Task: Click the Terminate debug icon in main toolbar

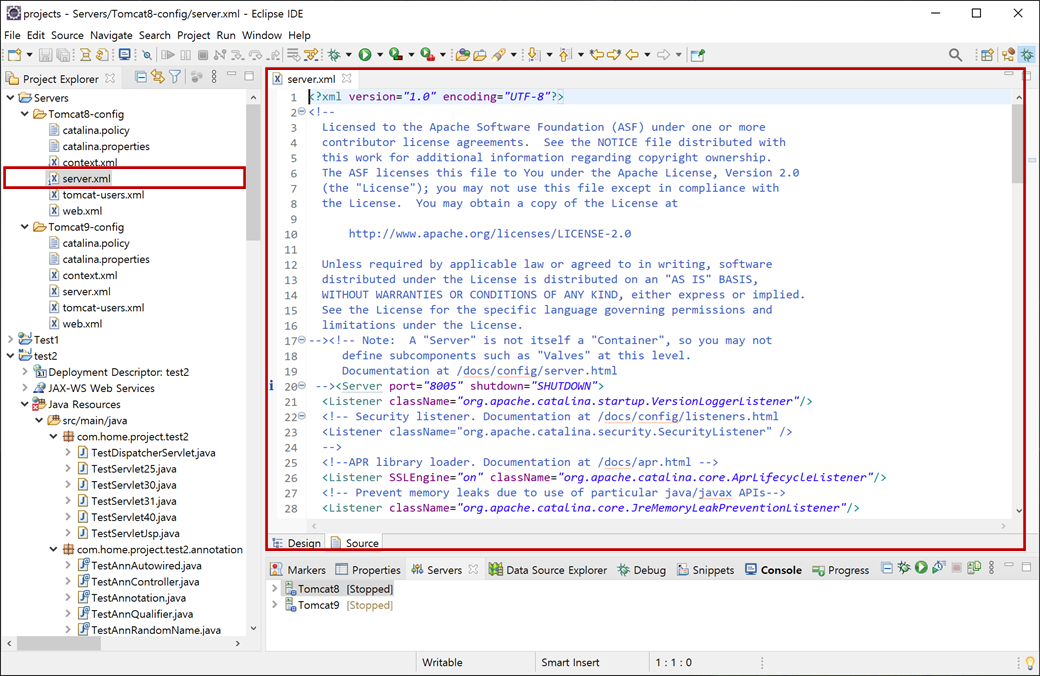Action: pyautogui.click(x=203, y=55)
